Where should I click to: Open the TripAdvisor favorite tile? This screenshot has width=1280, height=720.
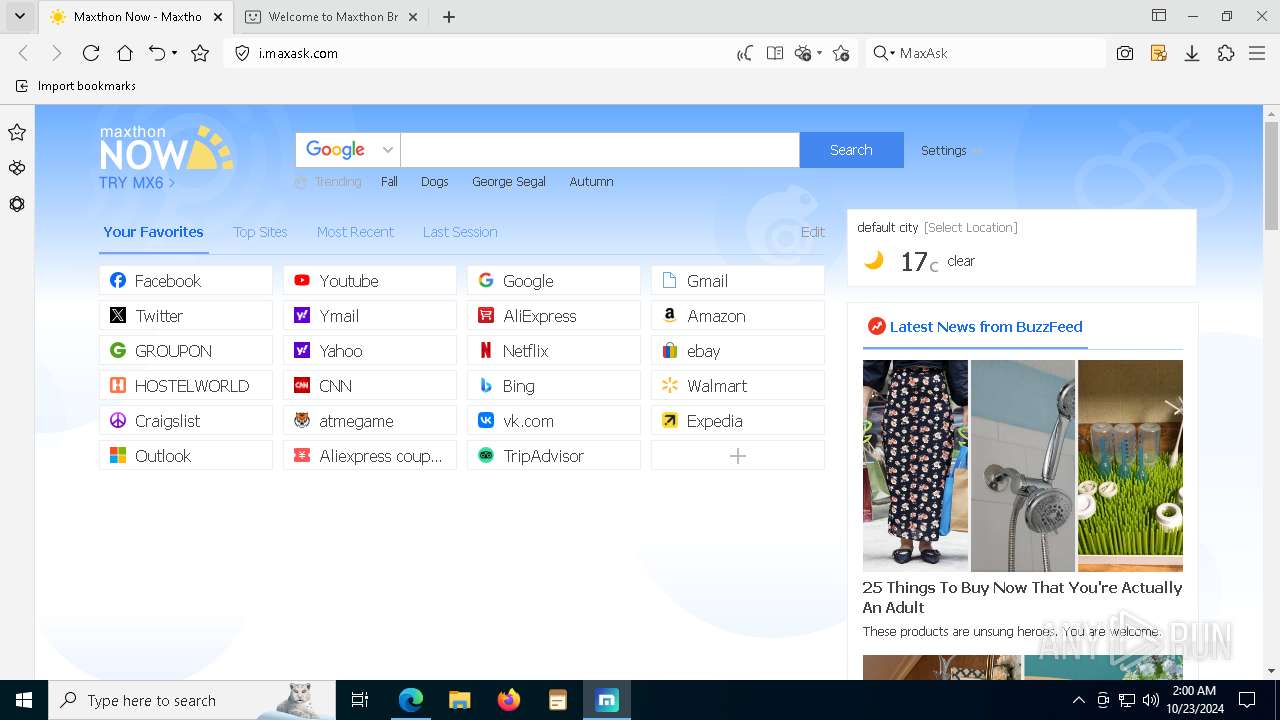[x=554, y=456]
